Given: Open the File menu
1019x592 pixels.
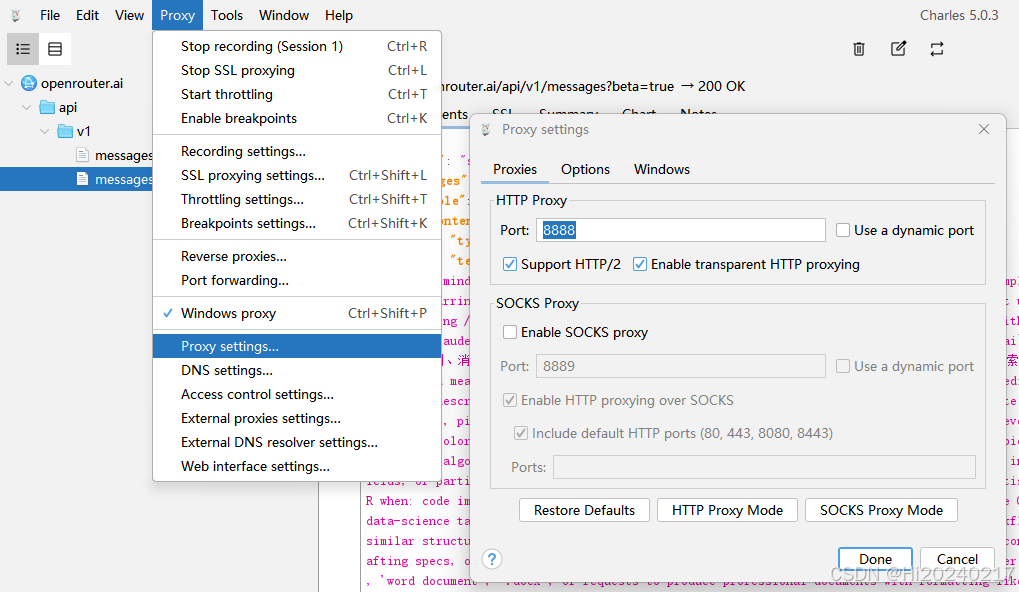Looking at the screenshot, I should point(49,15).
